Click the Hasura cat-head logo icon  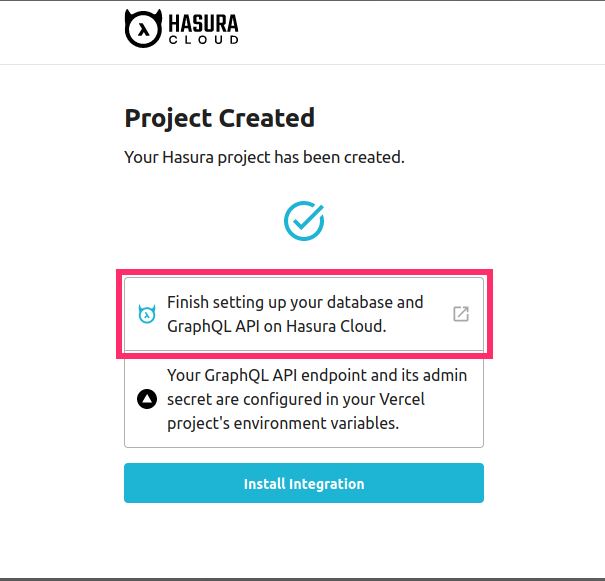point(145,29)
